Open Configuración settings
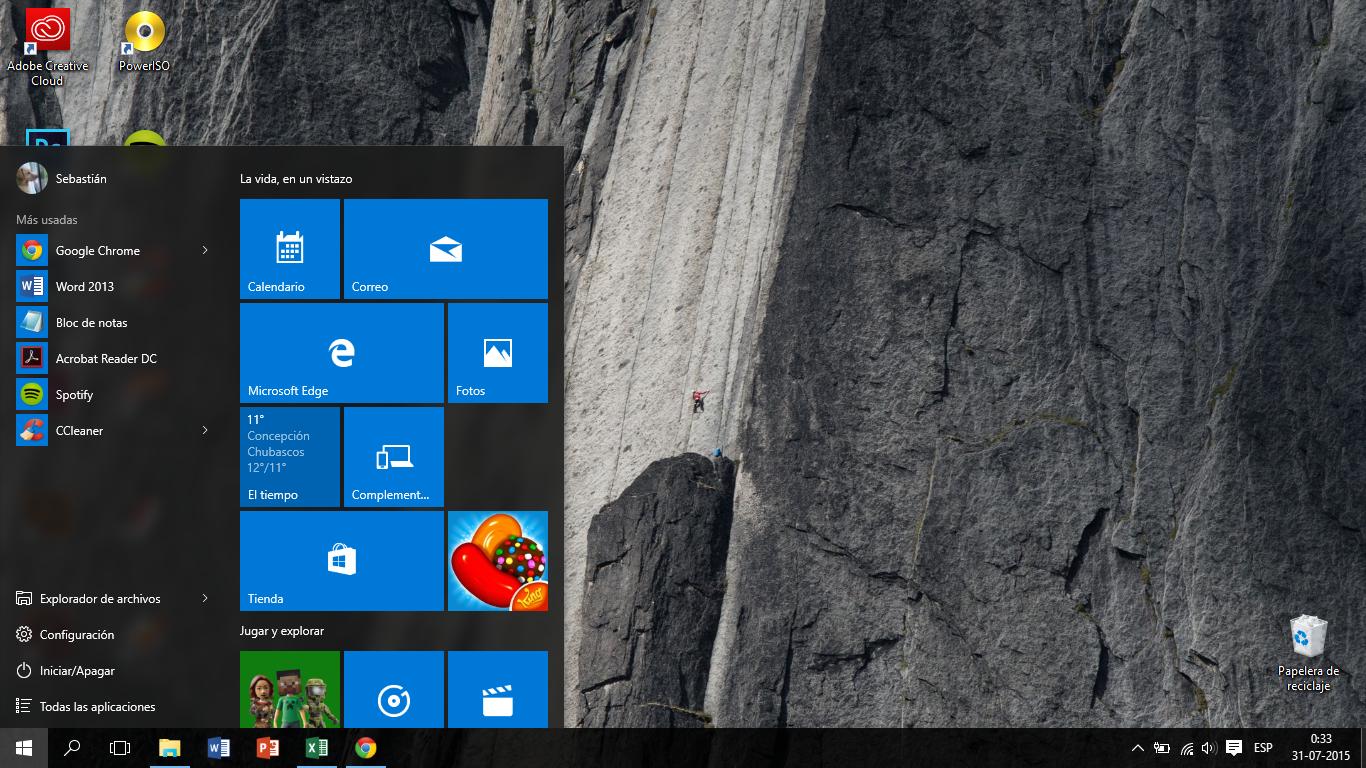The image size is (1366, 768). [76, 635]
